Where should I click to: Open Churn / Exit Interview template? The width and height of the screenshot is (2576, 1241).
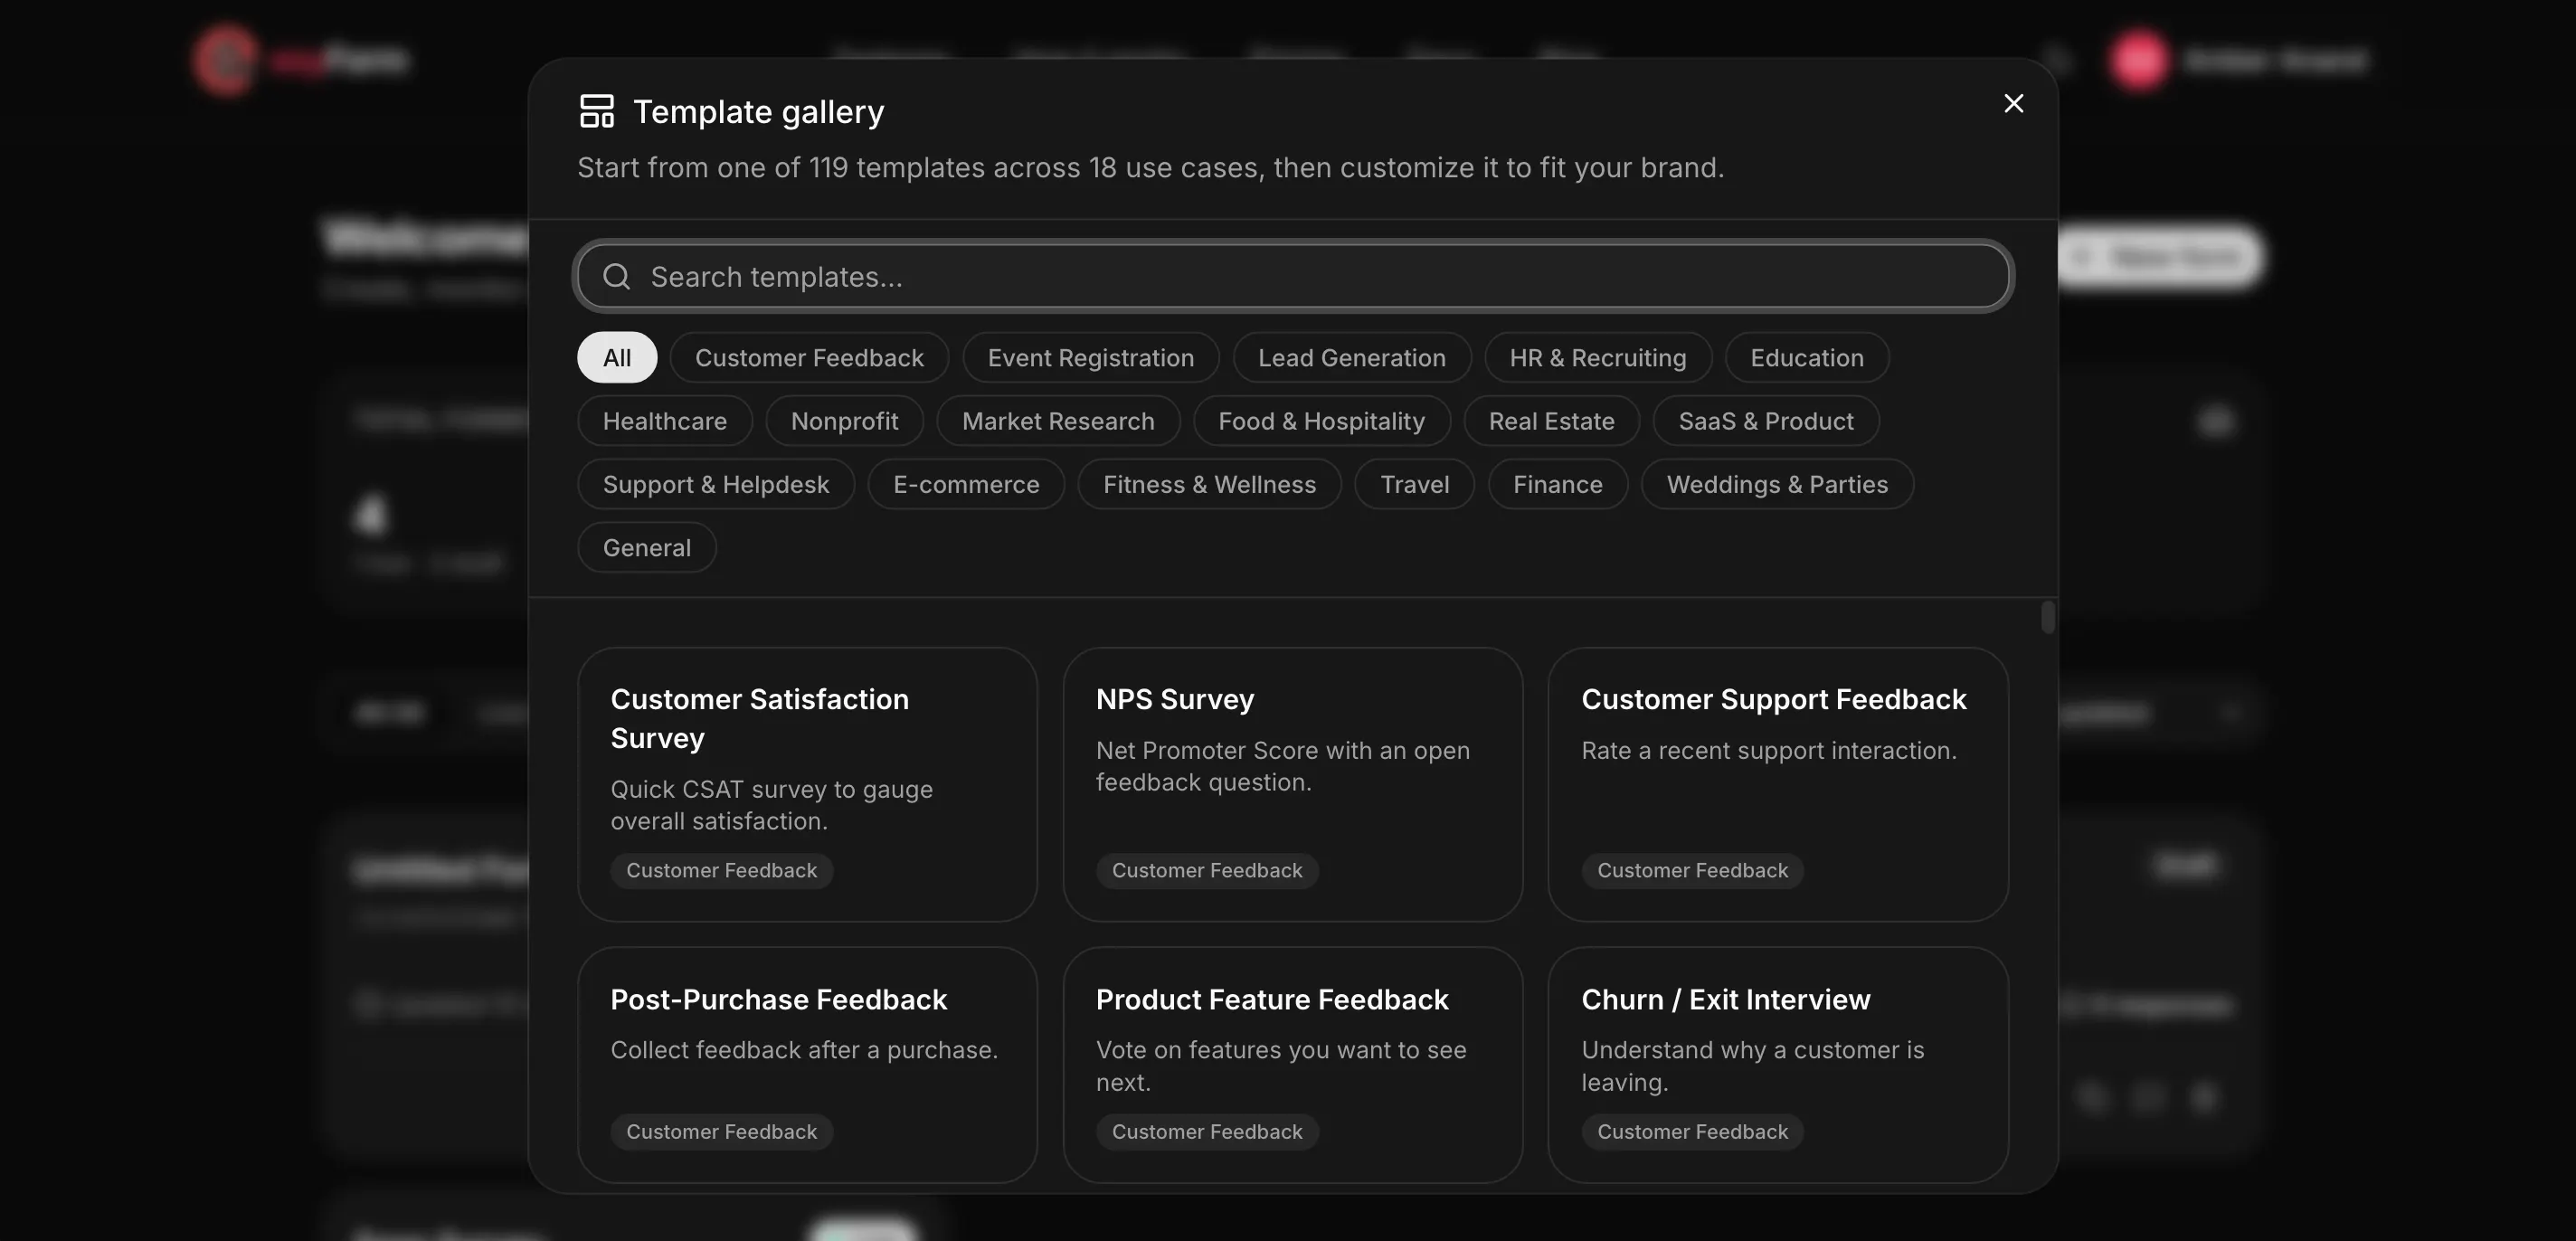point(1778,1065)
